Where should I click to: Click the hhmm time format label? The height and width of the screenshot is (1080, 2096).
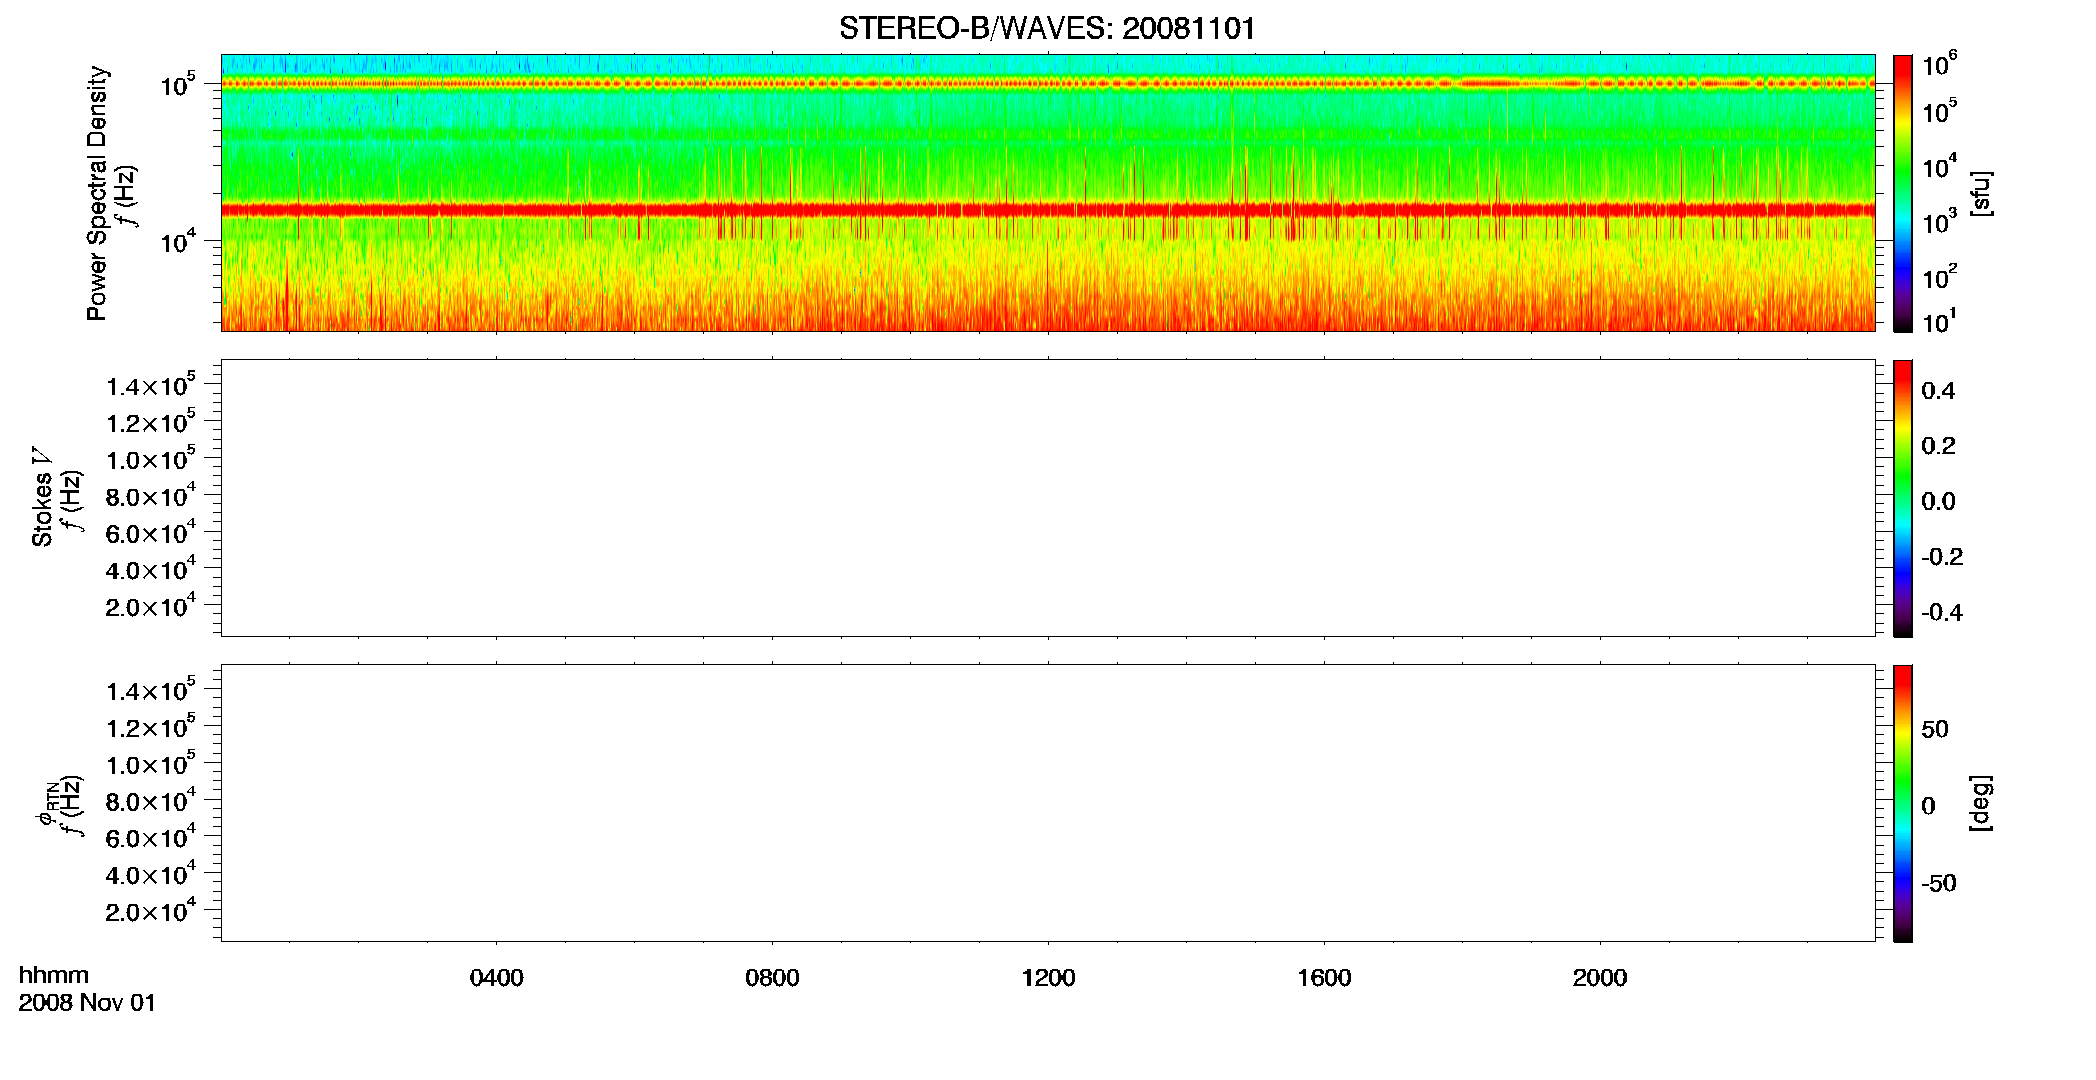(54, 976)
